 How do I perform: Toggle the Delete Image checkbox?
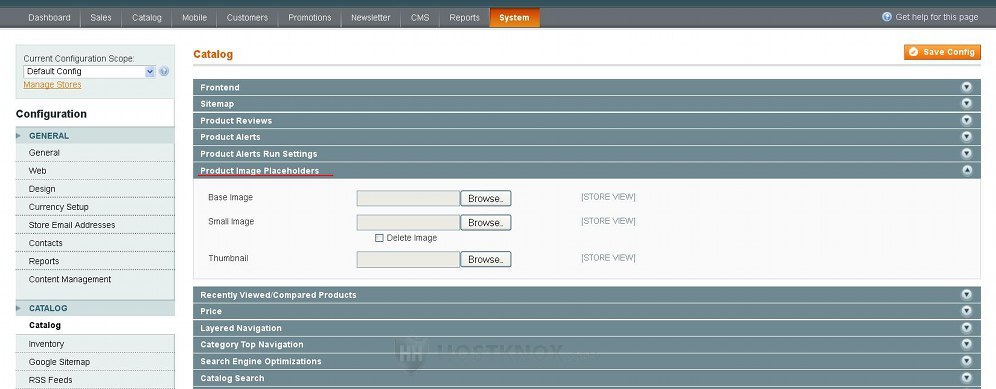point(379,238)
